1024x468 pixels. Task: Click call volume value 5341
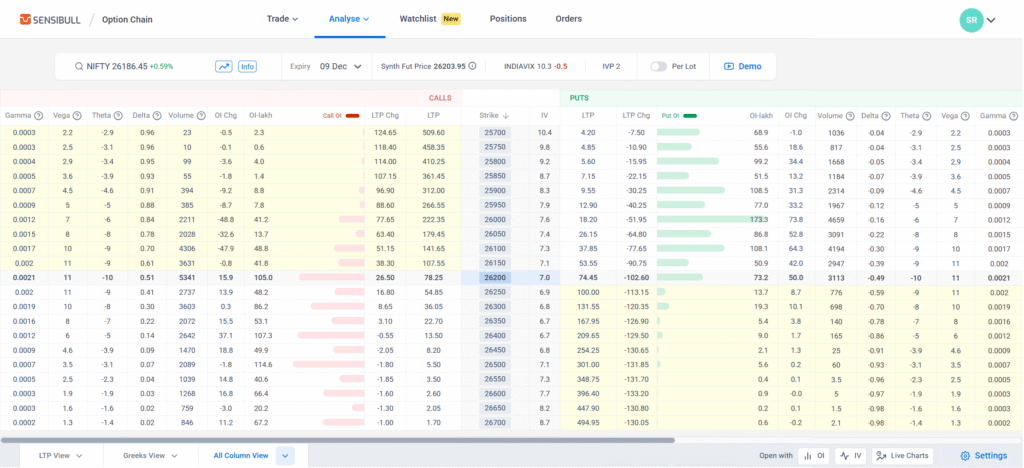coord(187,277)
